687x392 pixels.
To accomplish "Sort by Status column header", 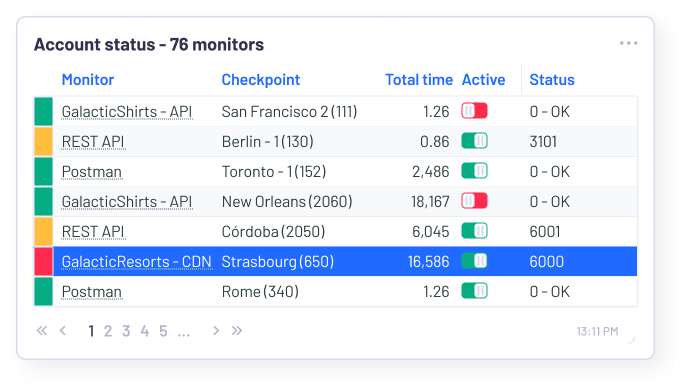I will (552, 80).
